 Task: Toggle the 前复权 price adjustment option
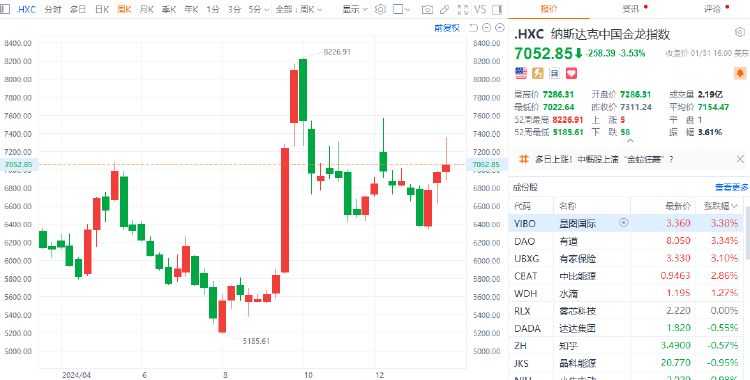tap(447, 28)
